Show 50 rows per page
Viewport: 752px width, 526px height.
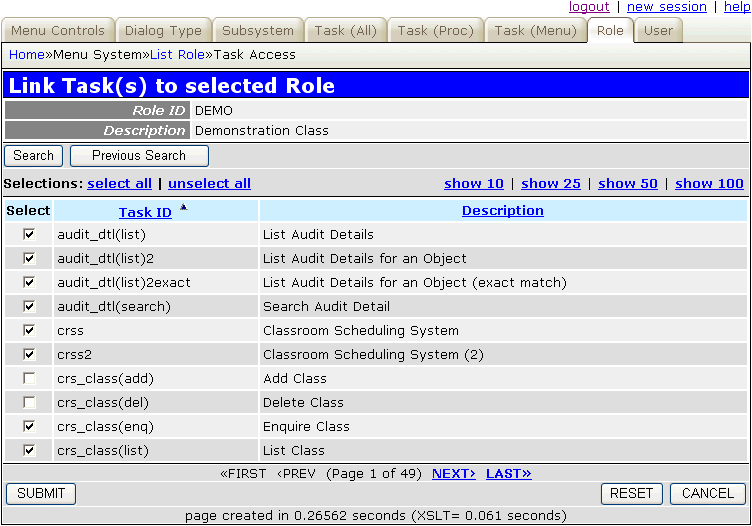(628, 184)
